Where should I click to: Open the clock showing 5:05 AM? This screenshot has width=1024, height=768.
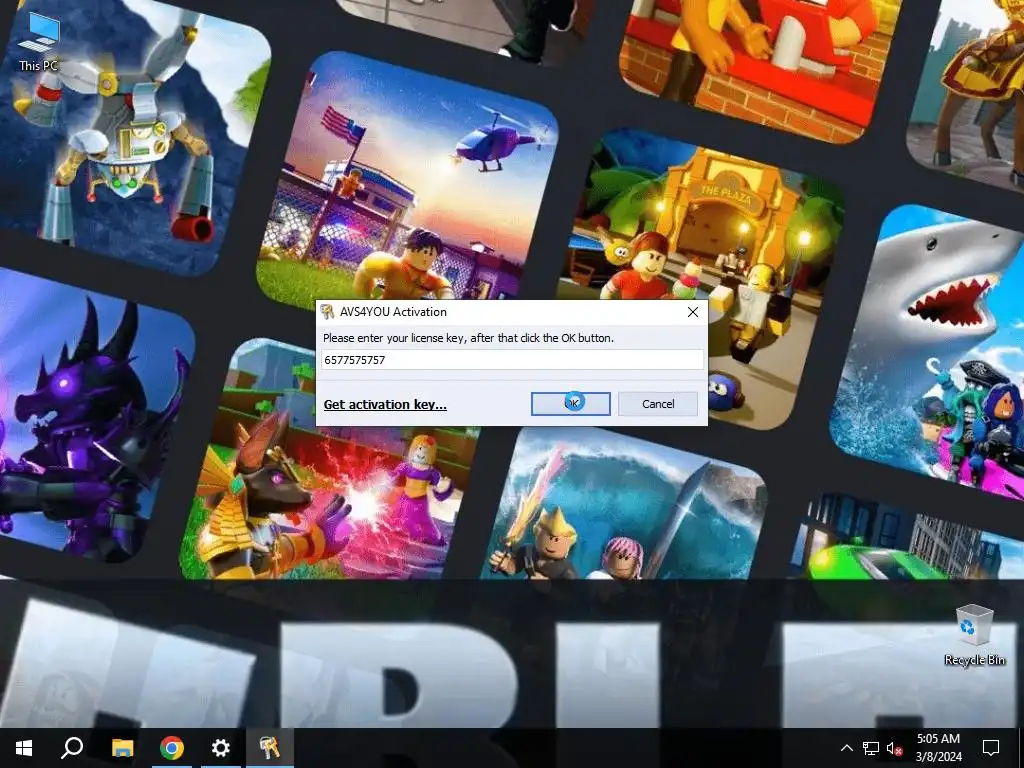coord(938,748)
